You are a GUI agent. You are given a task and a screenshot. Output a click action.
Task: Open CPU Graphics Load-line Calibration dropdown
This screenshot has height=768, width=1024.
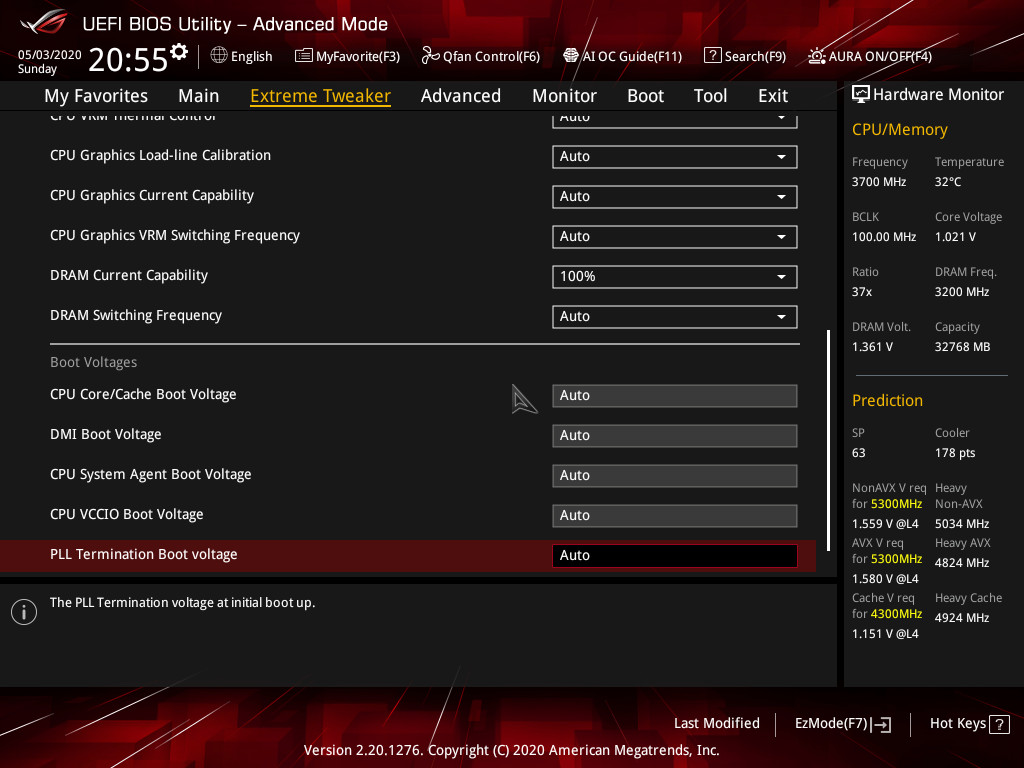tap(675, 157)
